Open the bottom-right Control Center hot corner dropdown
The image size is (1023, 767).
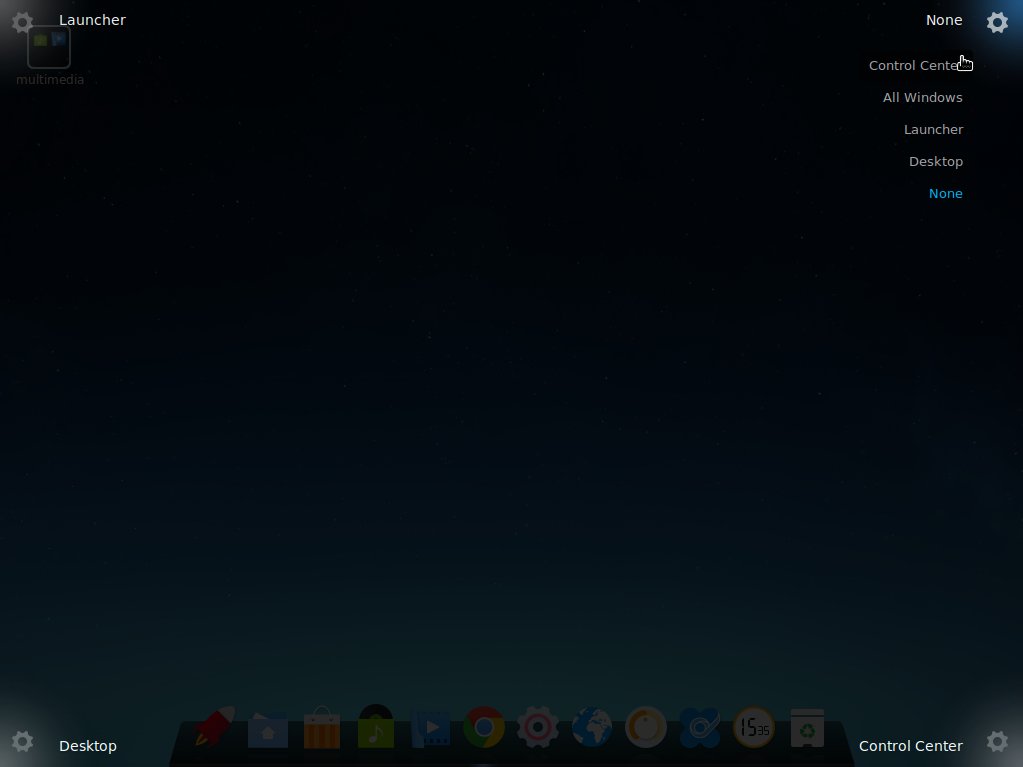pos(910,746)
